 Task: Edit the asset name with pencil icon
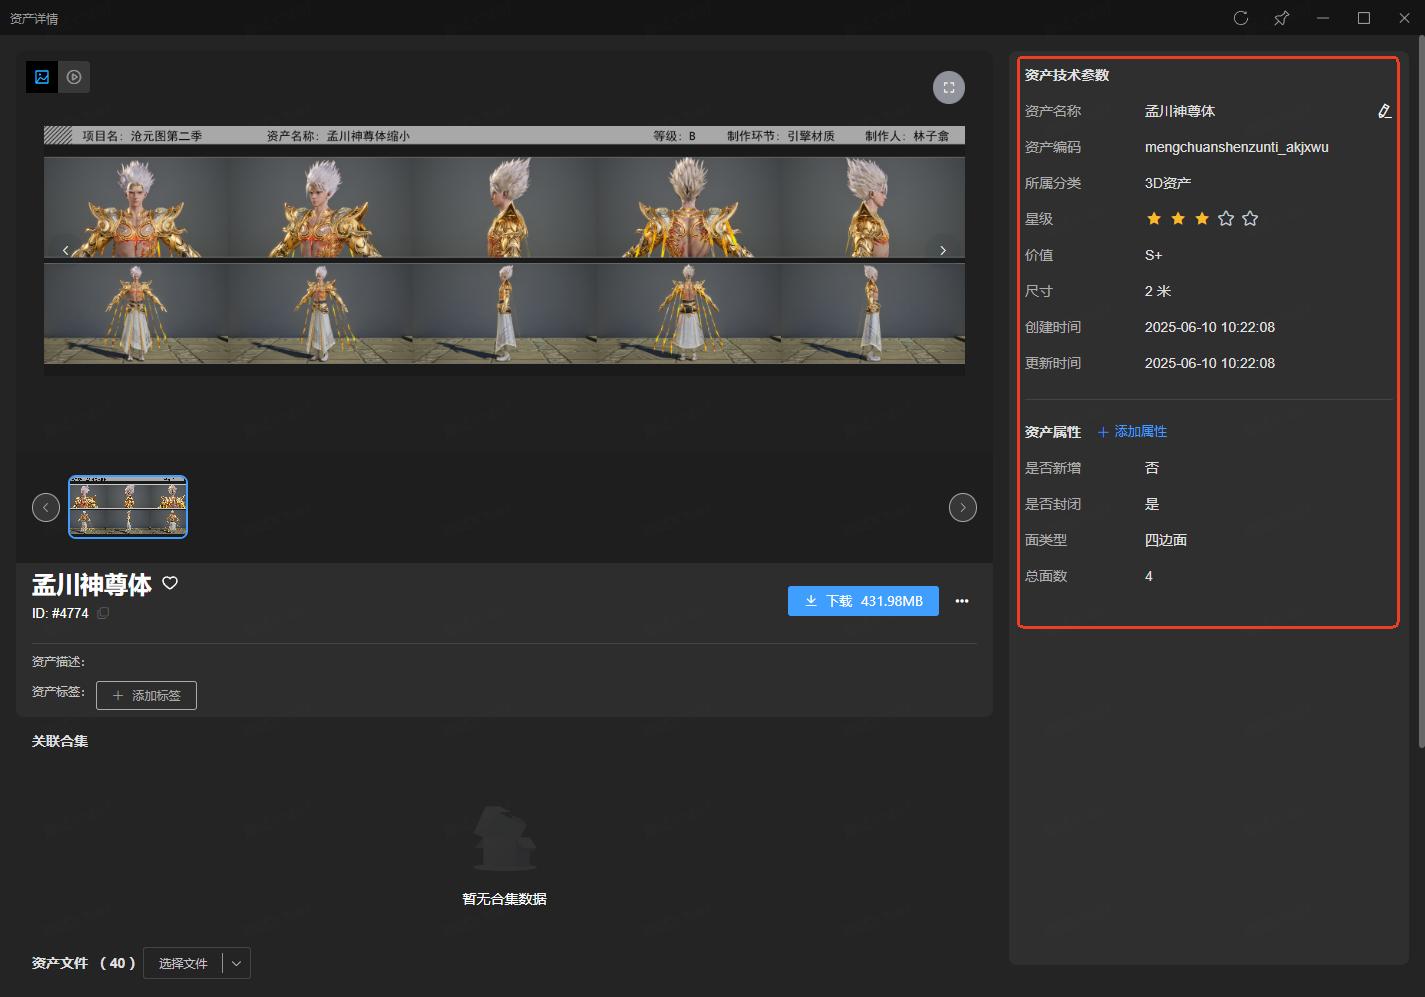click(1384, 111)
